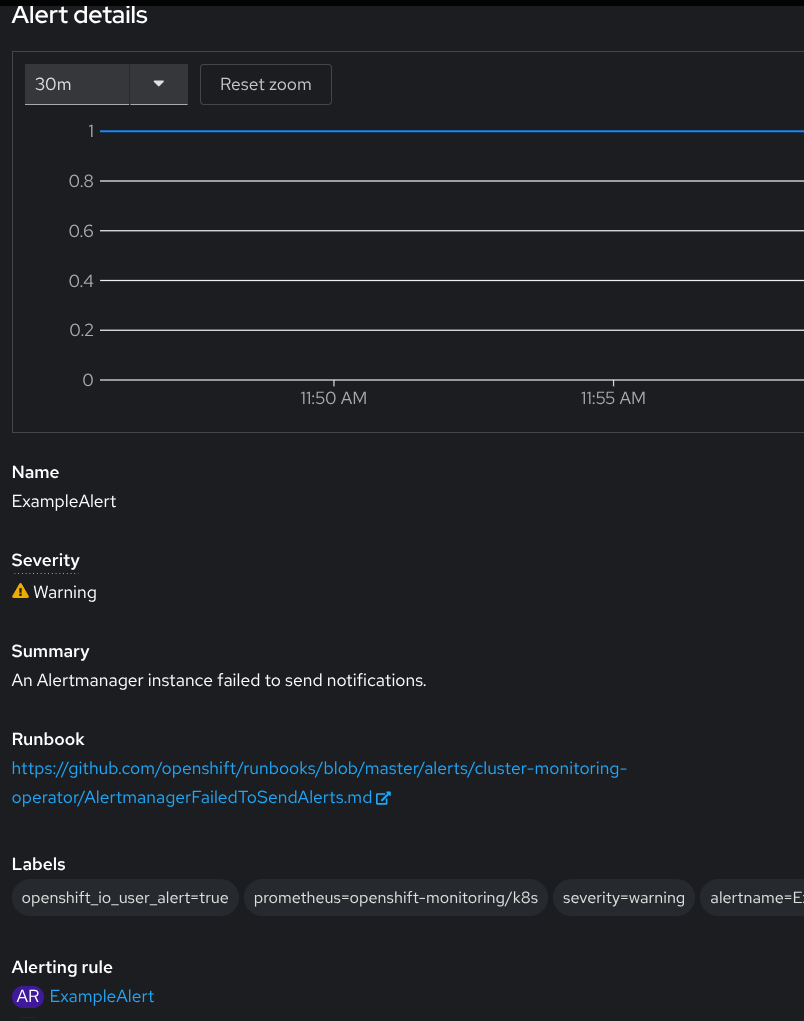Click the external link icon after the runbook URL
The height and width of the screenshot is (1021, 804).
pos(383,799)
